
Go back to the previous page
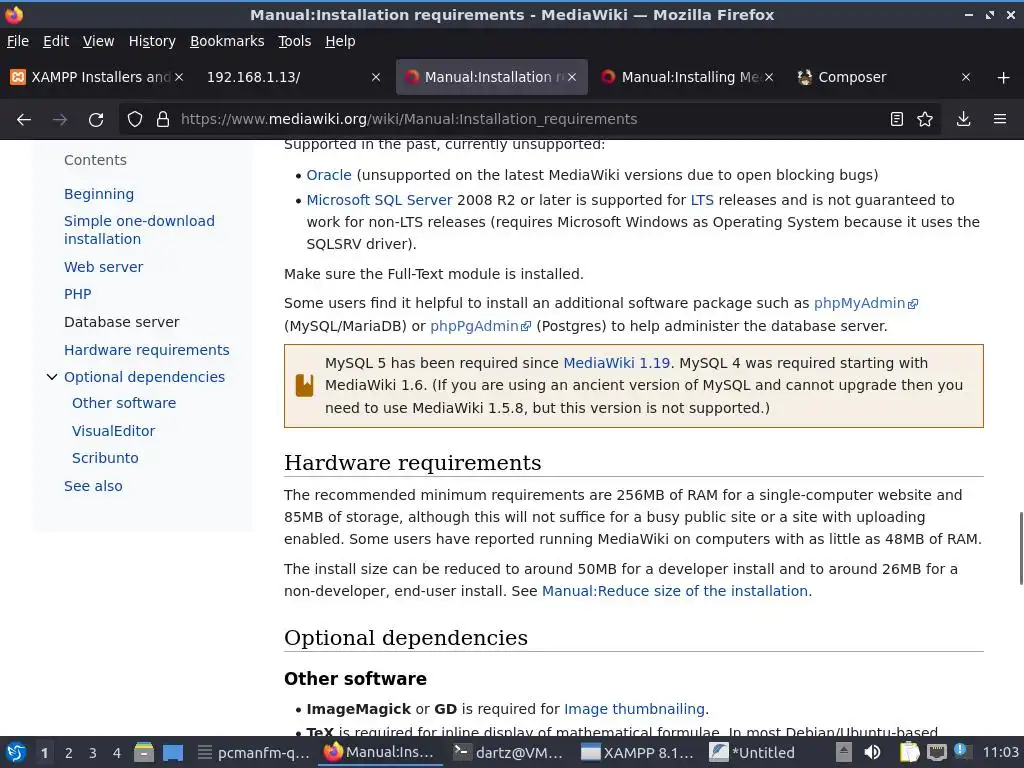coord(24,120)
